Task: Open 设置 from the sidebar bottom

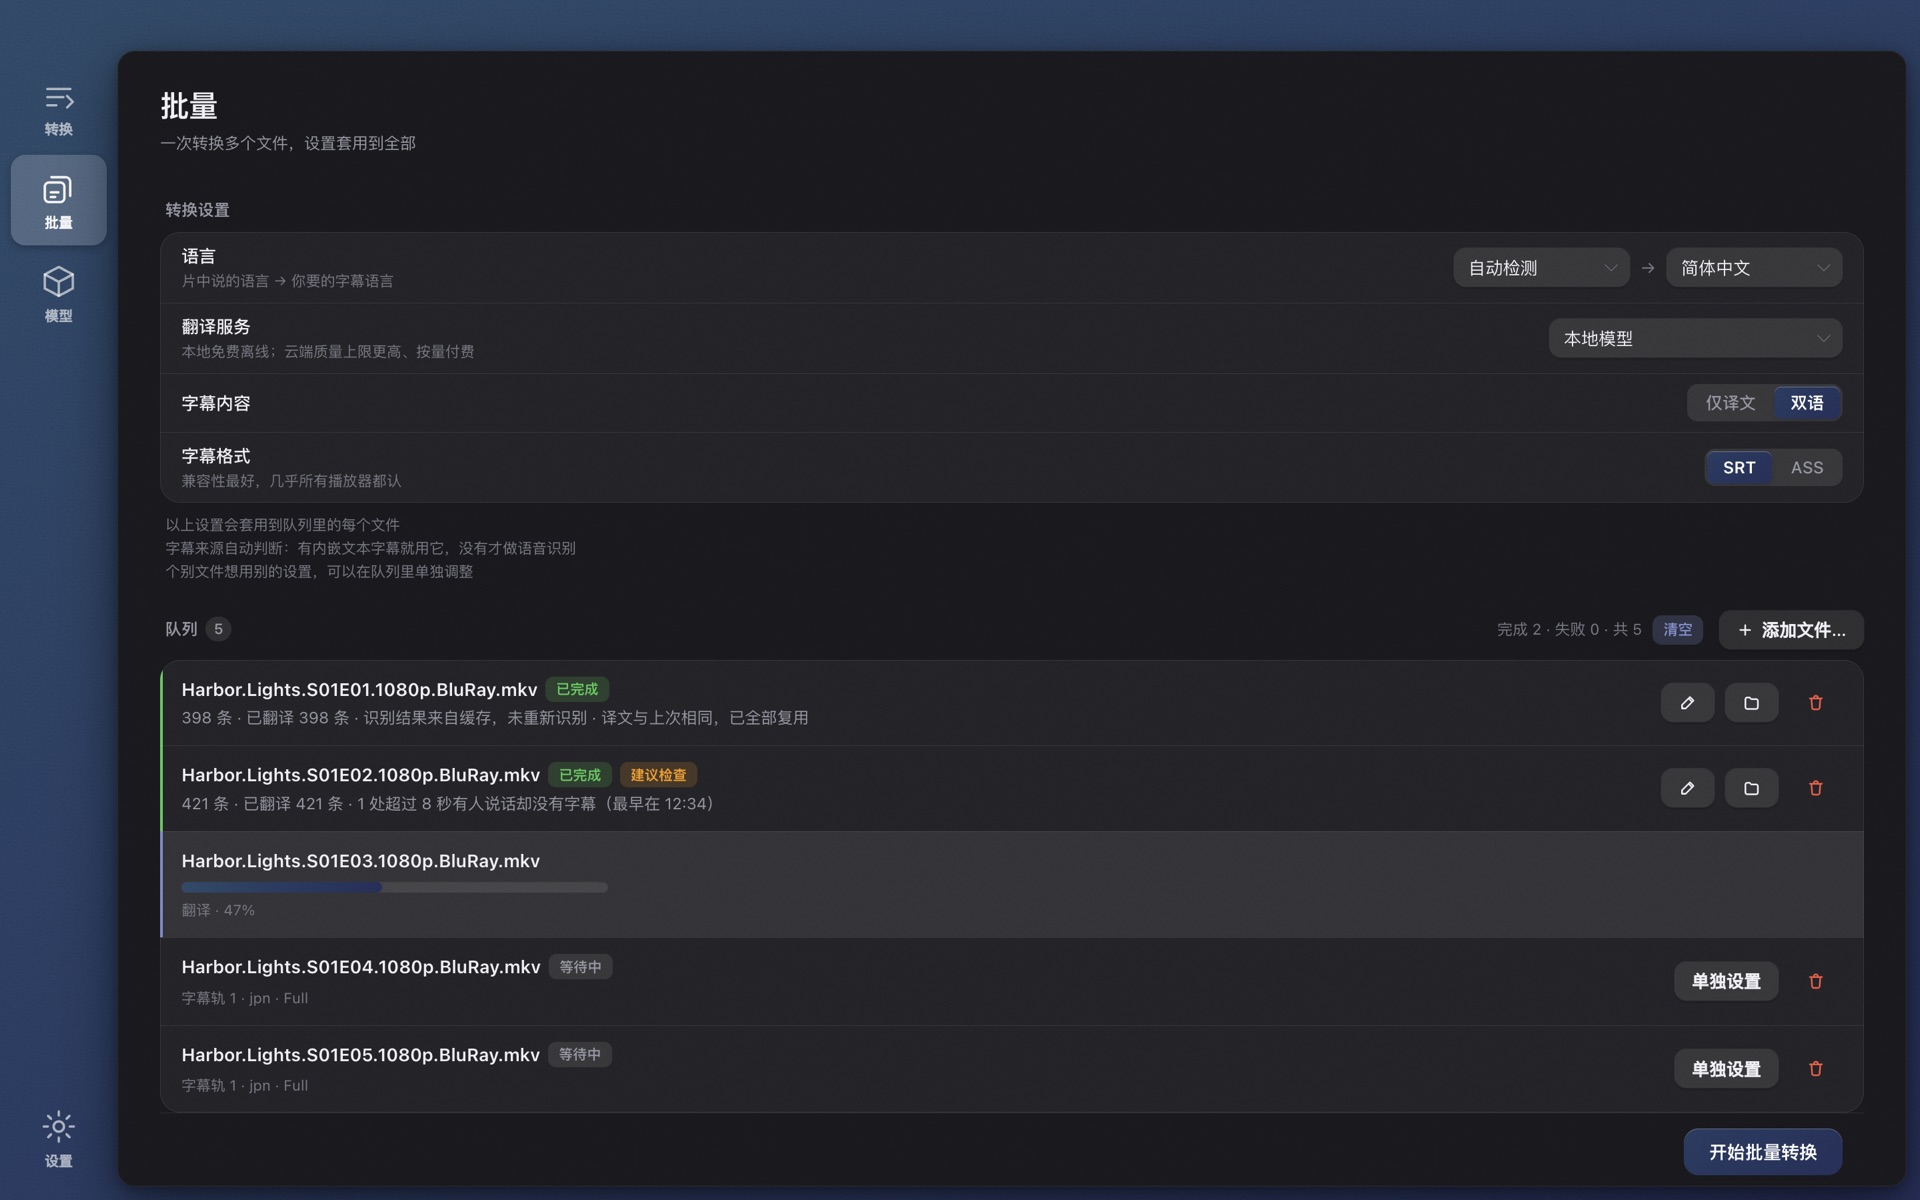Action: pyautogui.click(x=58, y=1139)
